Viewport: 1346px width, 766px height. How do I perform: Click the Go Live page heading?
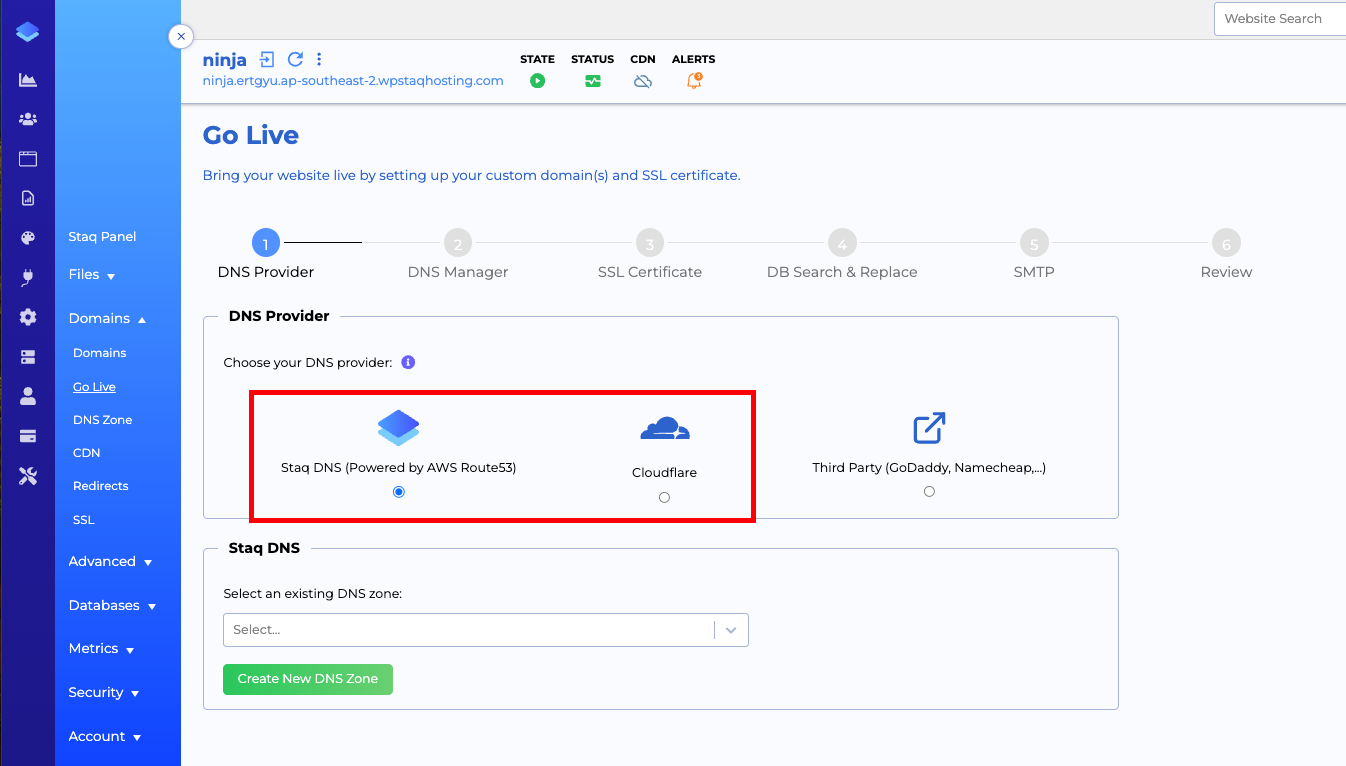point(251,135)
